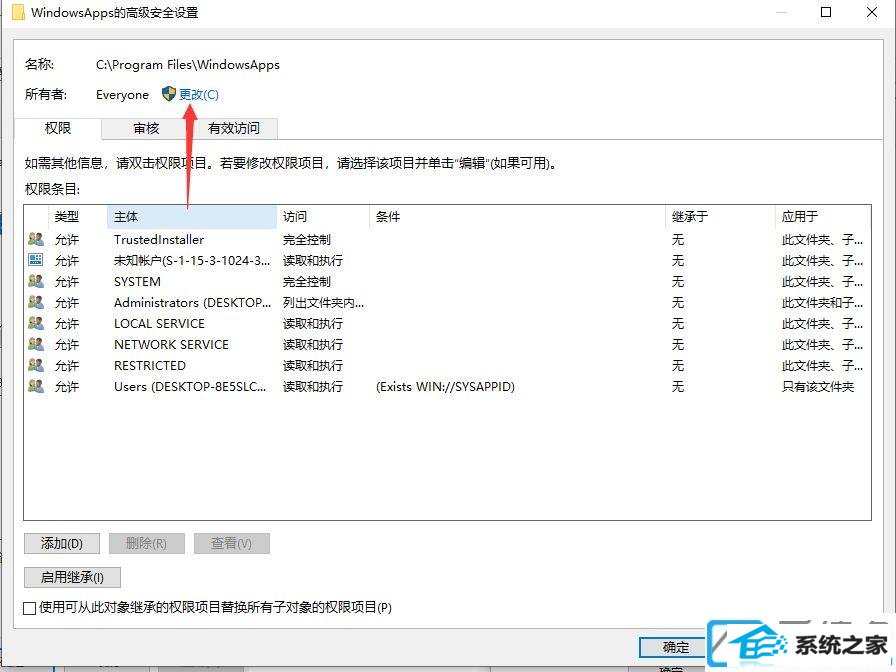Open the 审核 tab
Screen dimensions: 896x672
pyautogui.click(x=146, y=129)
